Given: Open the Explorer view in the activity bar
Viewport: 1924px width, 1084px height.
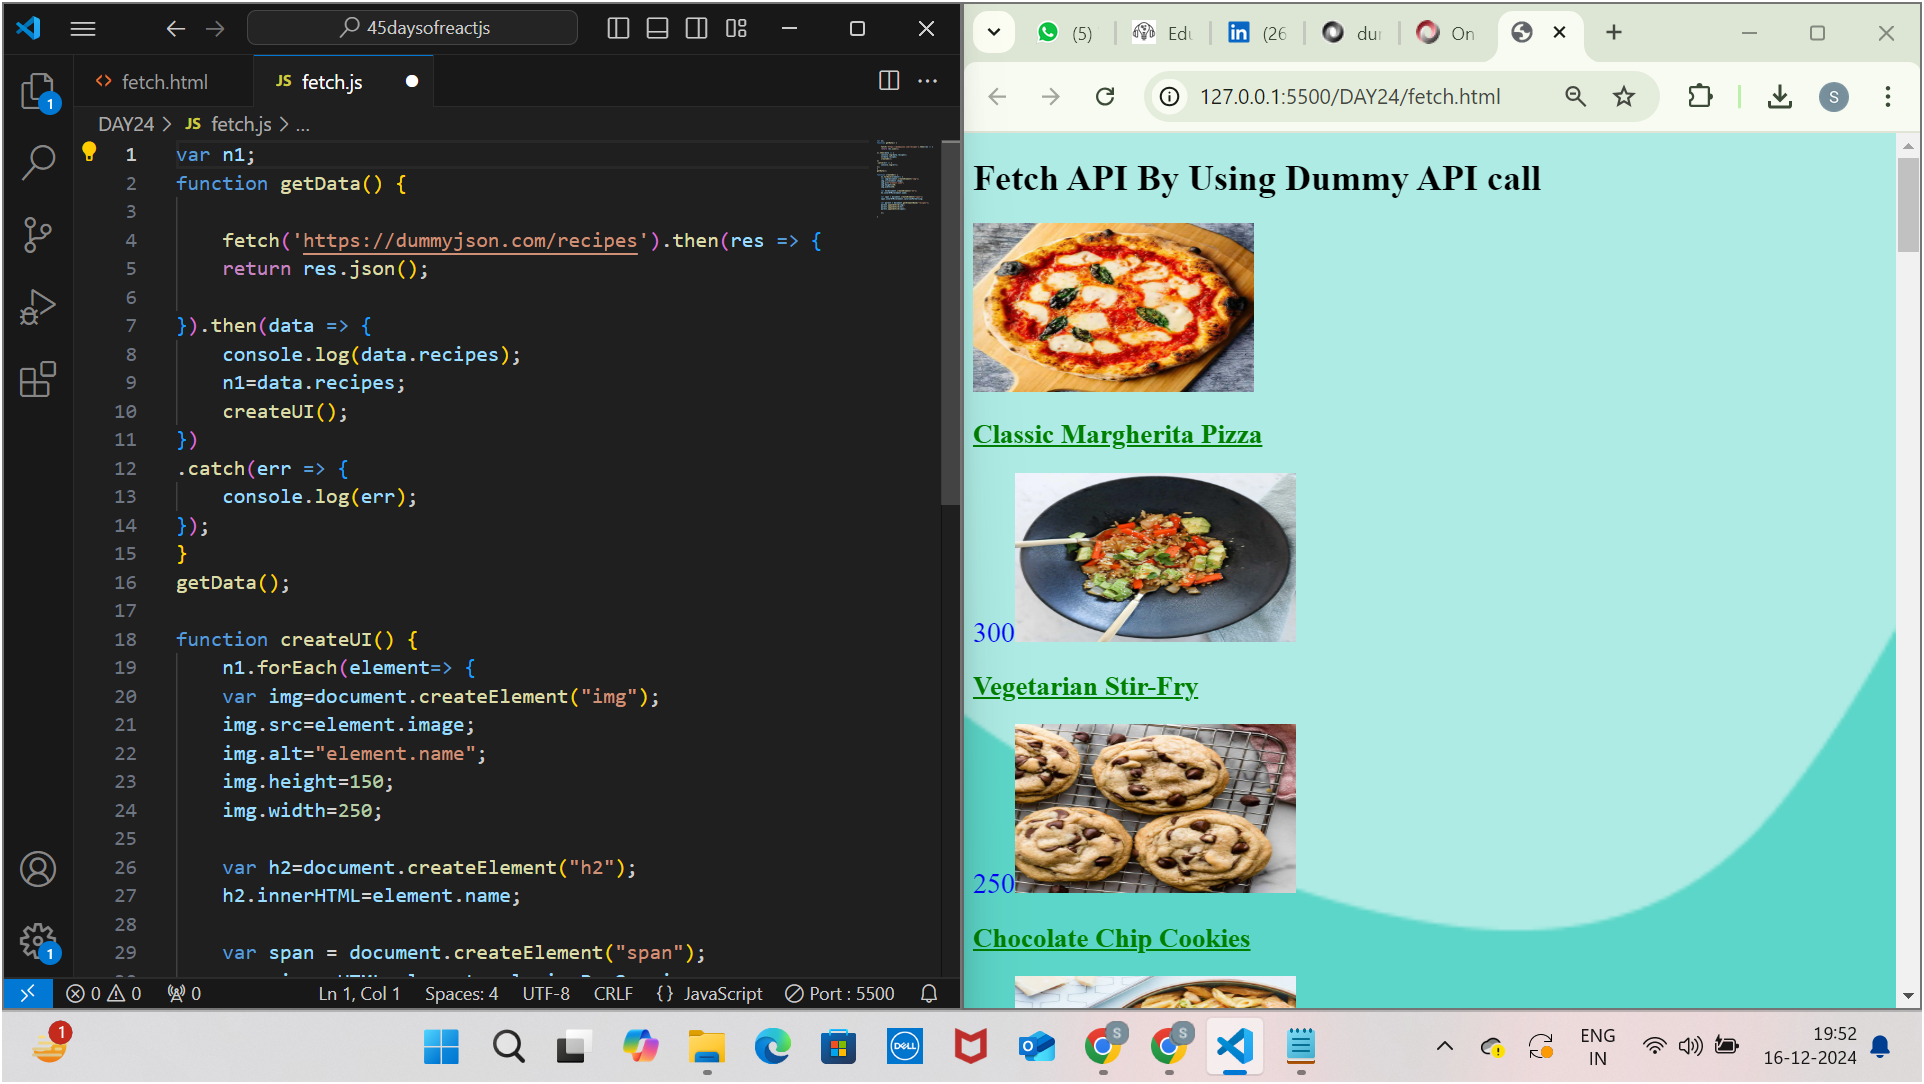Looking at the screenshot, I should coord(38,91).
